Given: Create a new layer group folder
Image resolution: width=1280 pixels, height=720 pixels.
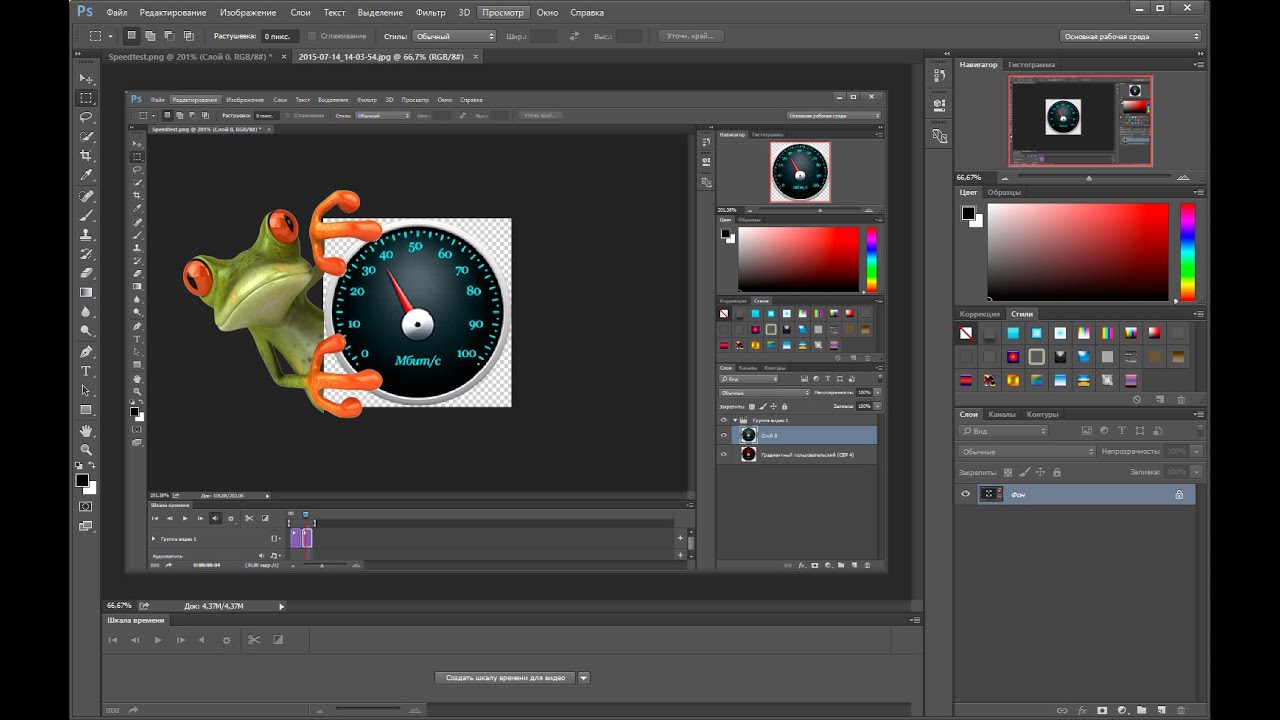Looking at the screenshot, I should (1141, 710).
